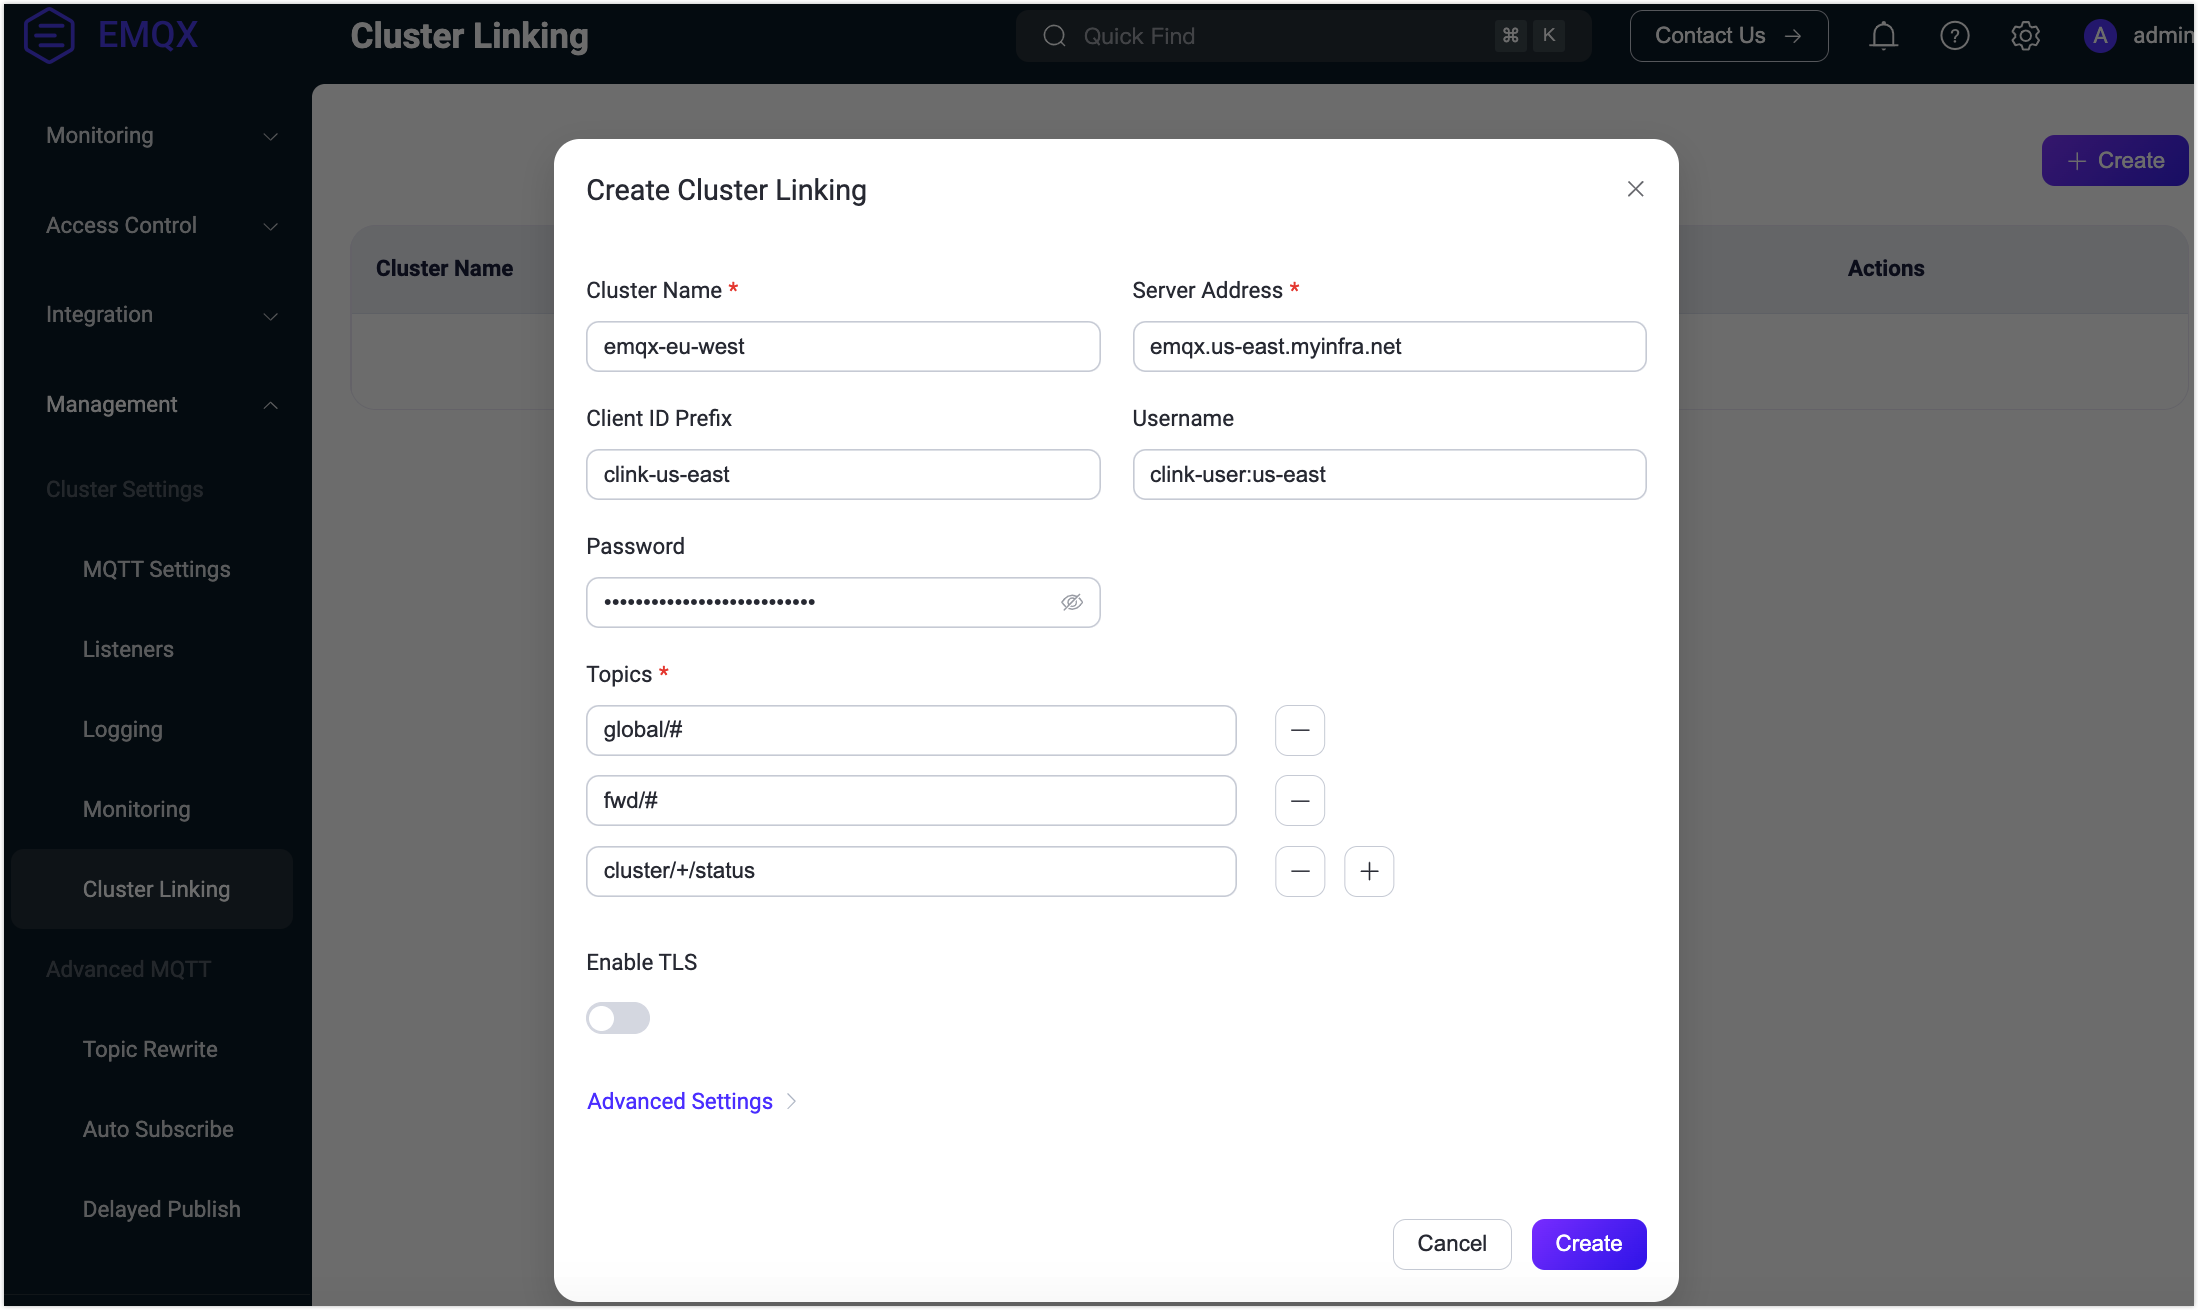This screenshot has width=2198, height=1310.
Task: Click the help question mark icon
Action: click(x=1955, y=36)
